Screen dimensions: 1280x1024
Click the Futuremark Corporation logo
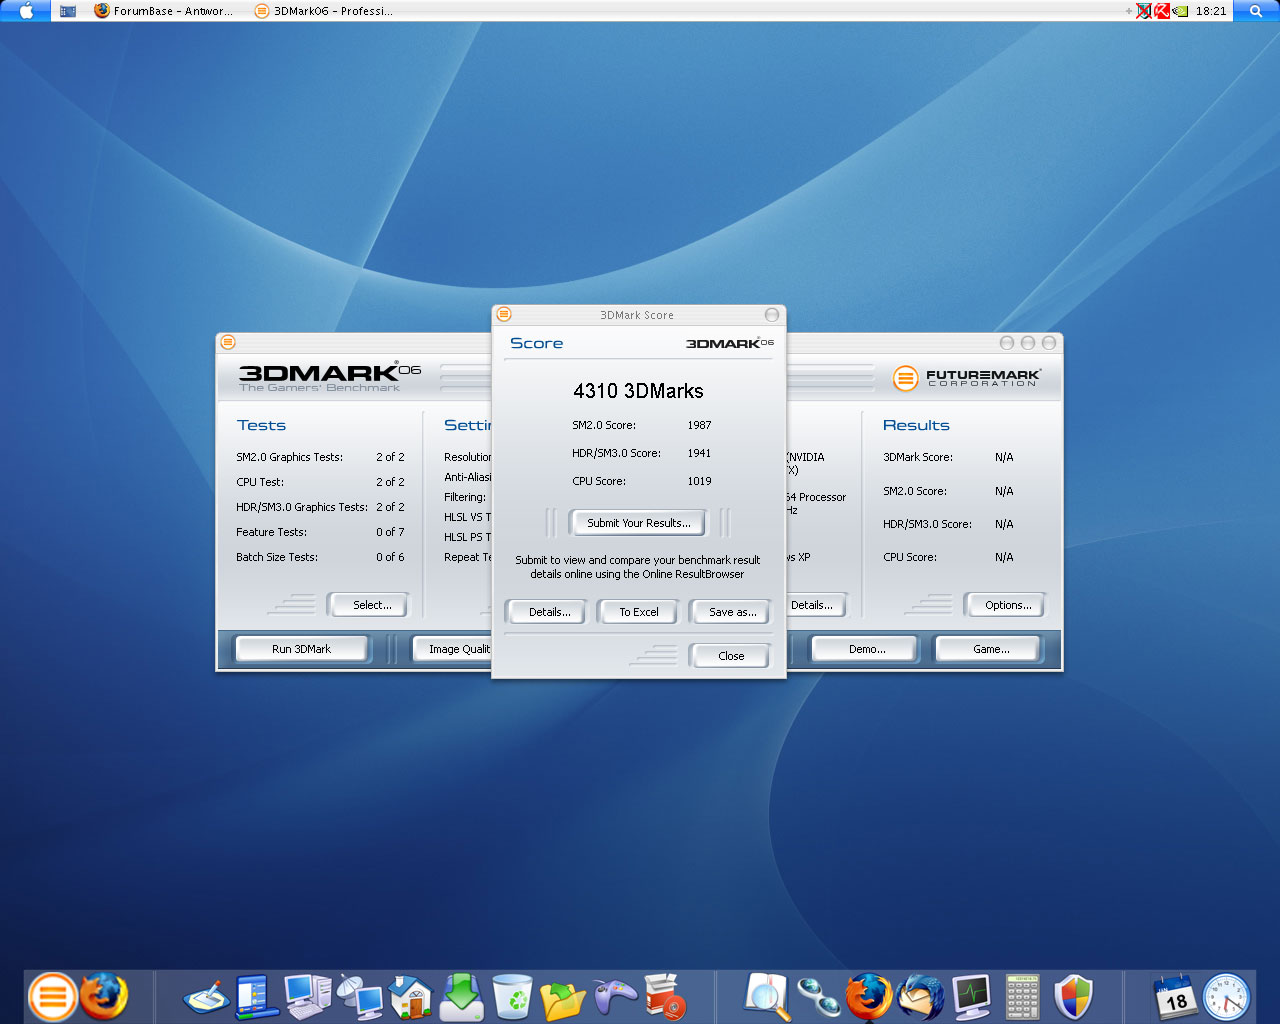[x=967, y=378]
